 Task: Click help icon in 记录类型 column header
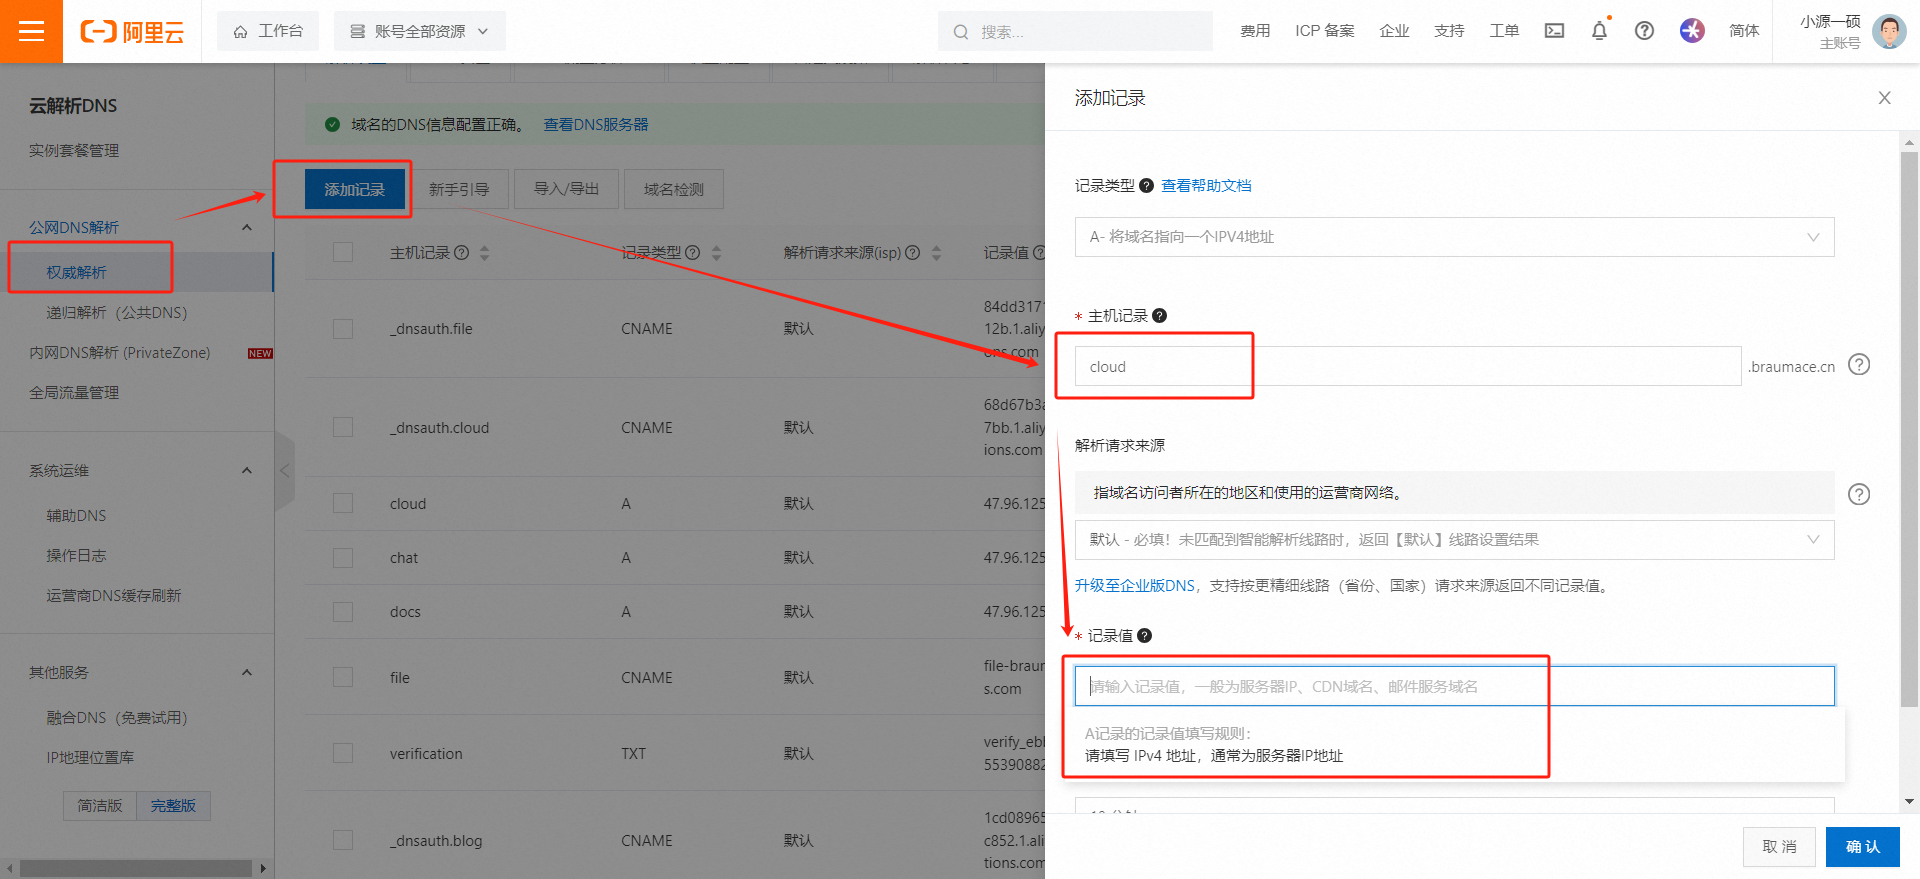692,253
